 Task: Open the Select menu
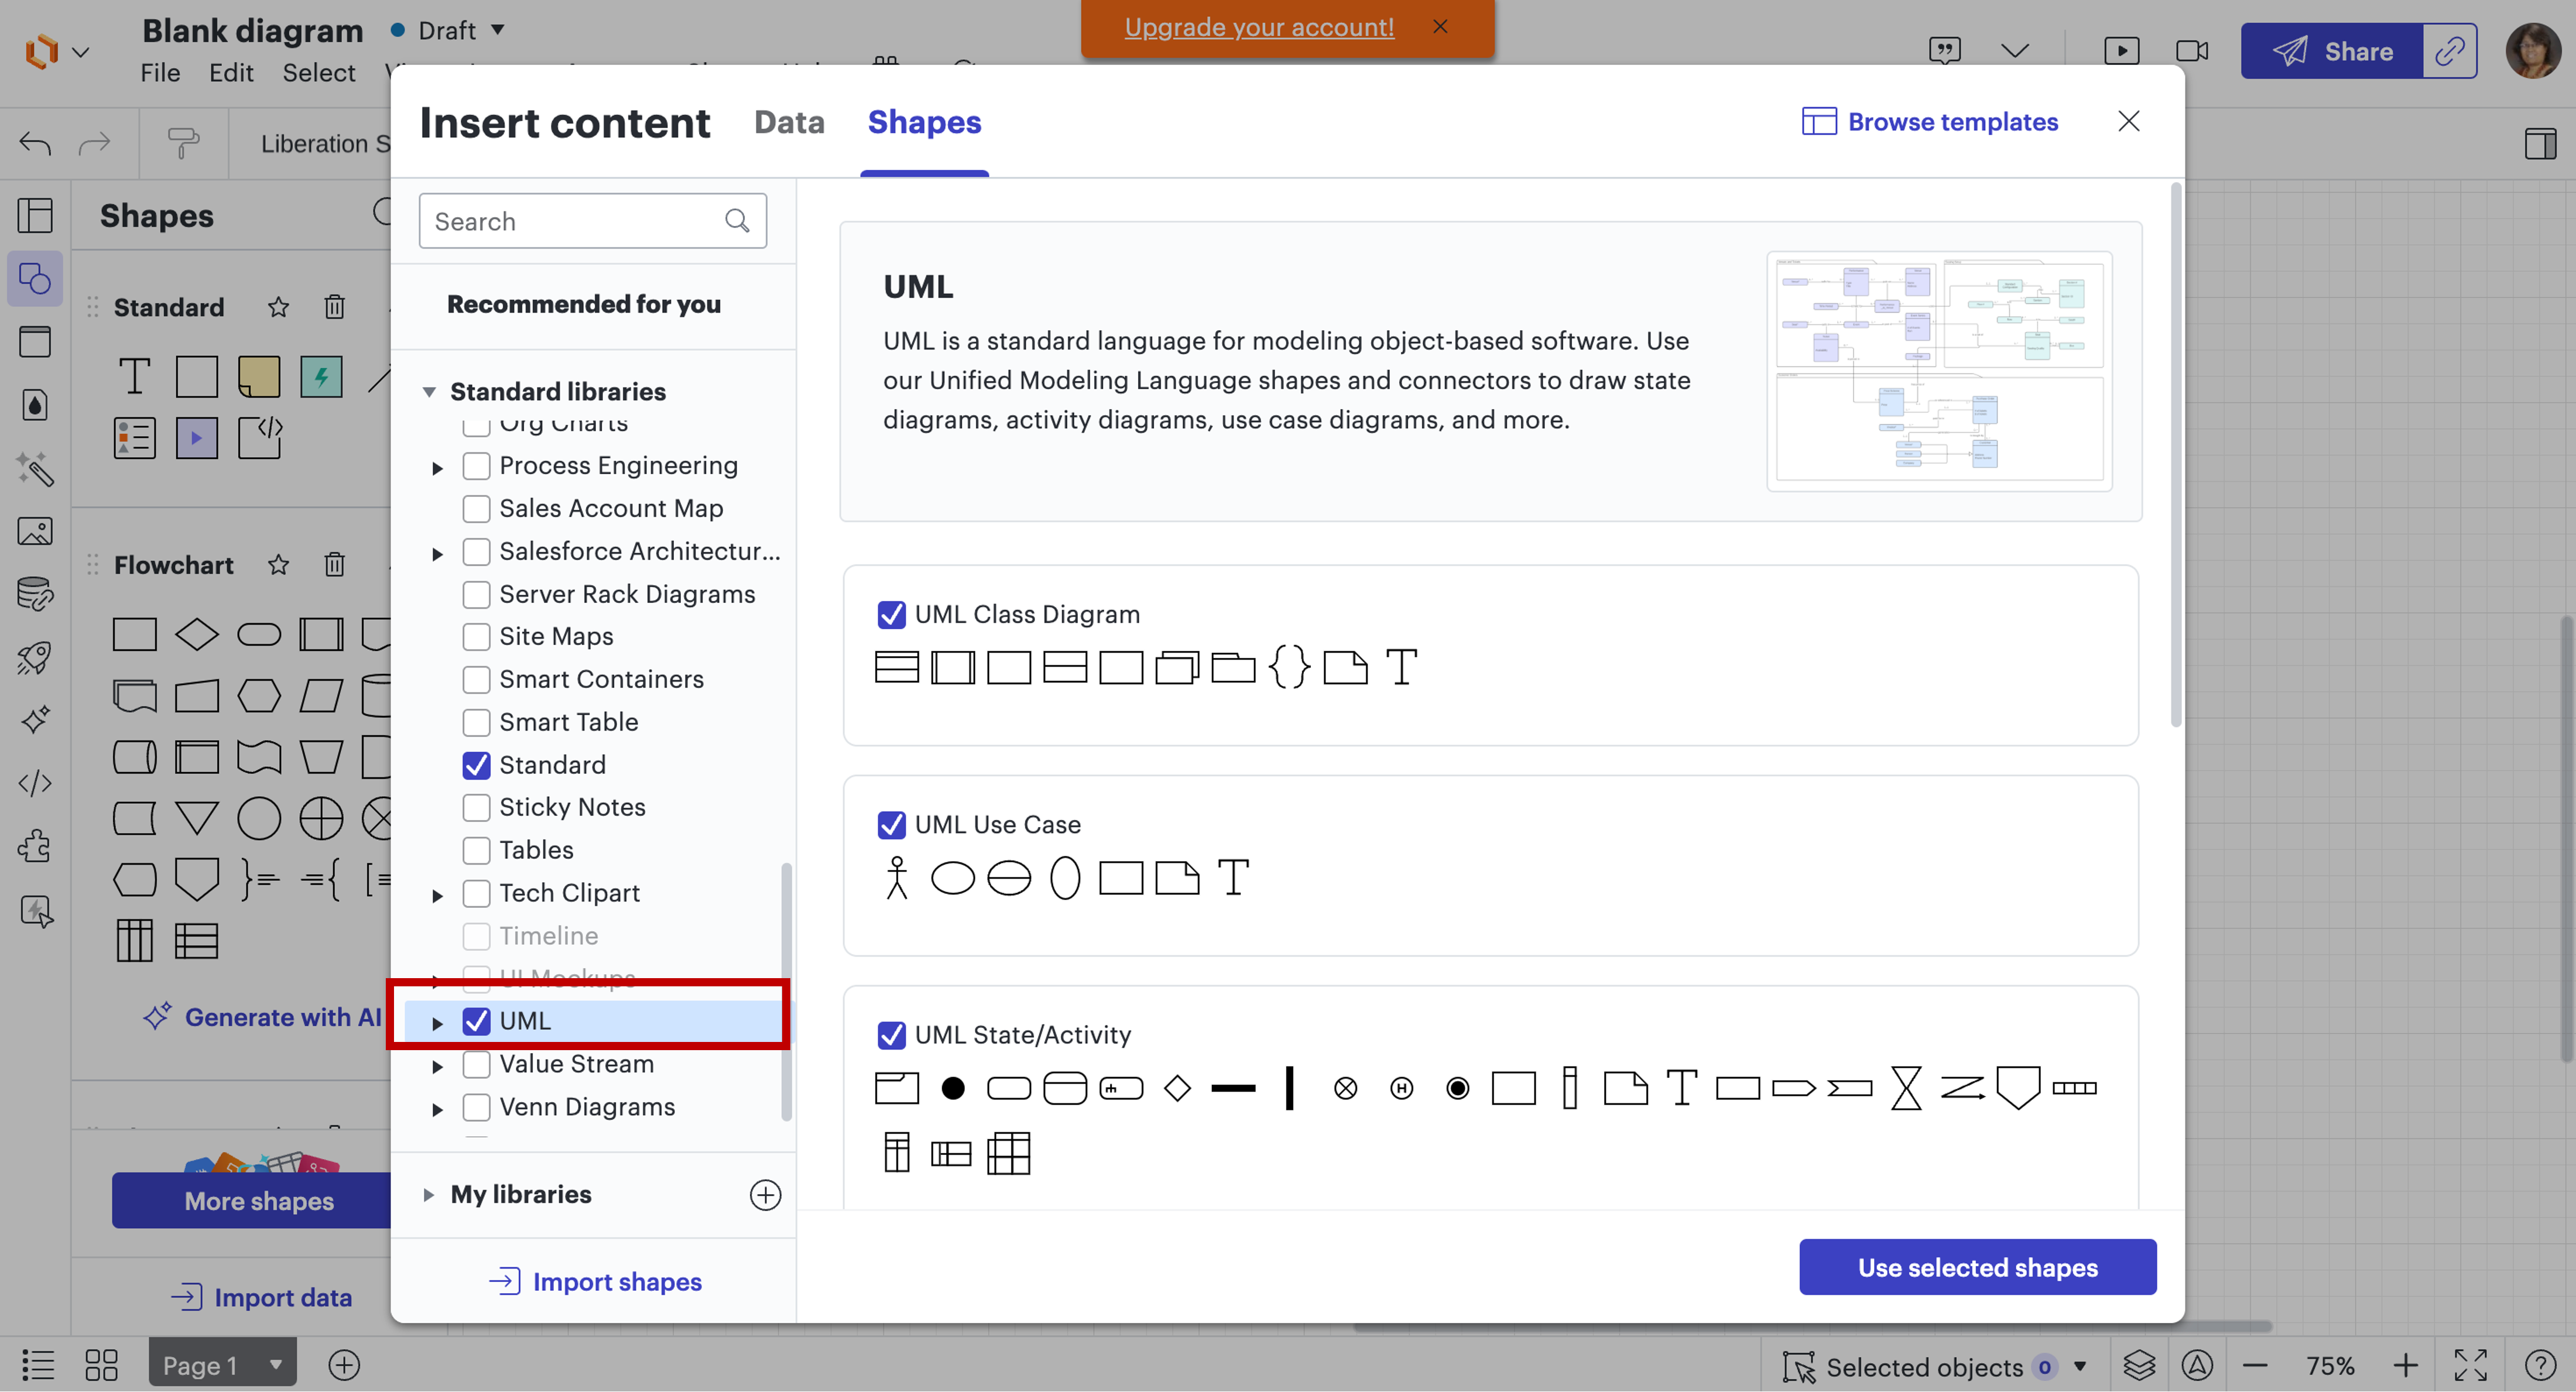click(x=318, y=73)
